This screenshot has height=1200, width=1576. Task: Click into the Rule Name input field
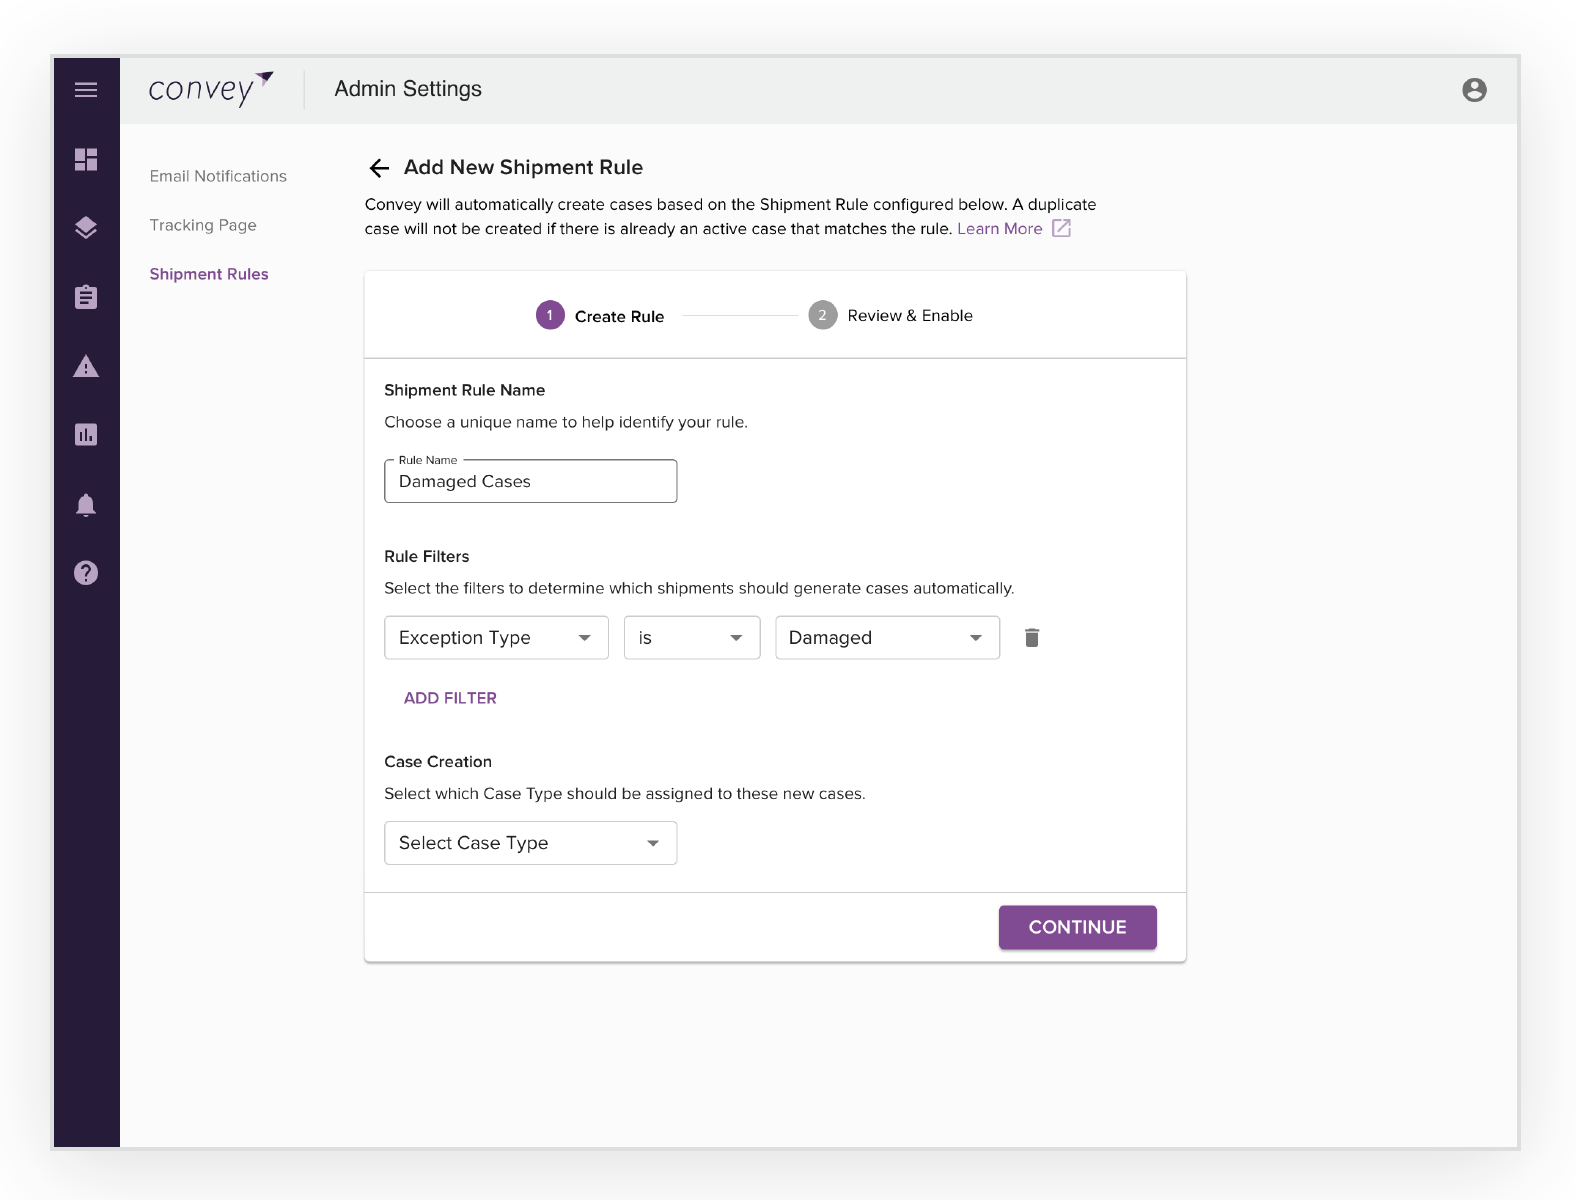[531, 481]
